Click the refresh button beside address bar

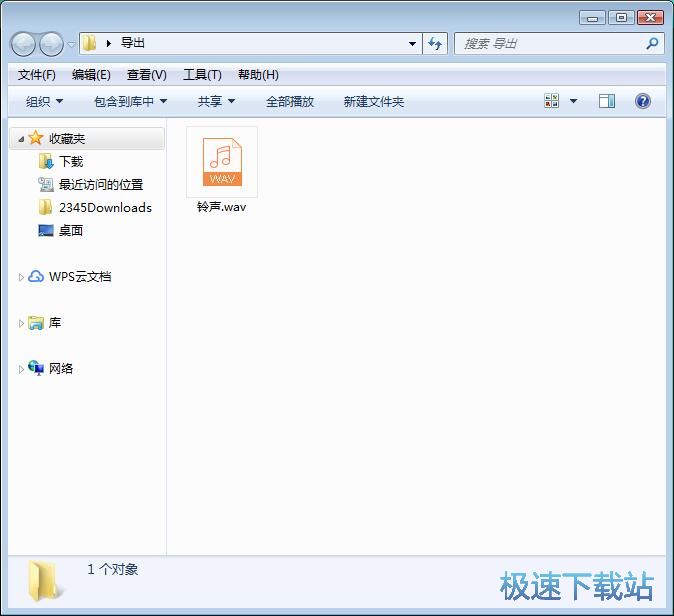tap(435, 43)
